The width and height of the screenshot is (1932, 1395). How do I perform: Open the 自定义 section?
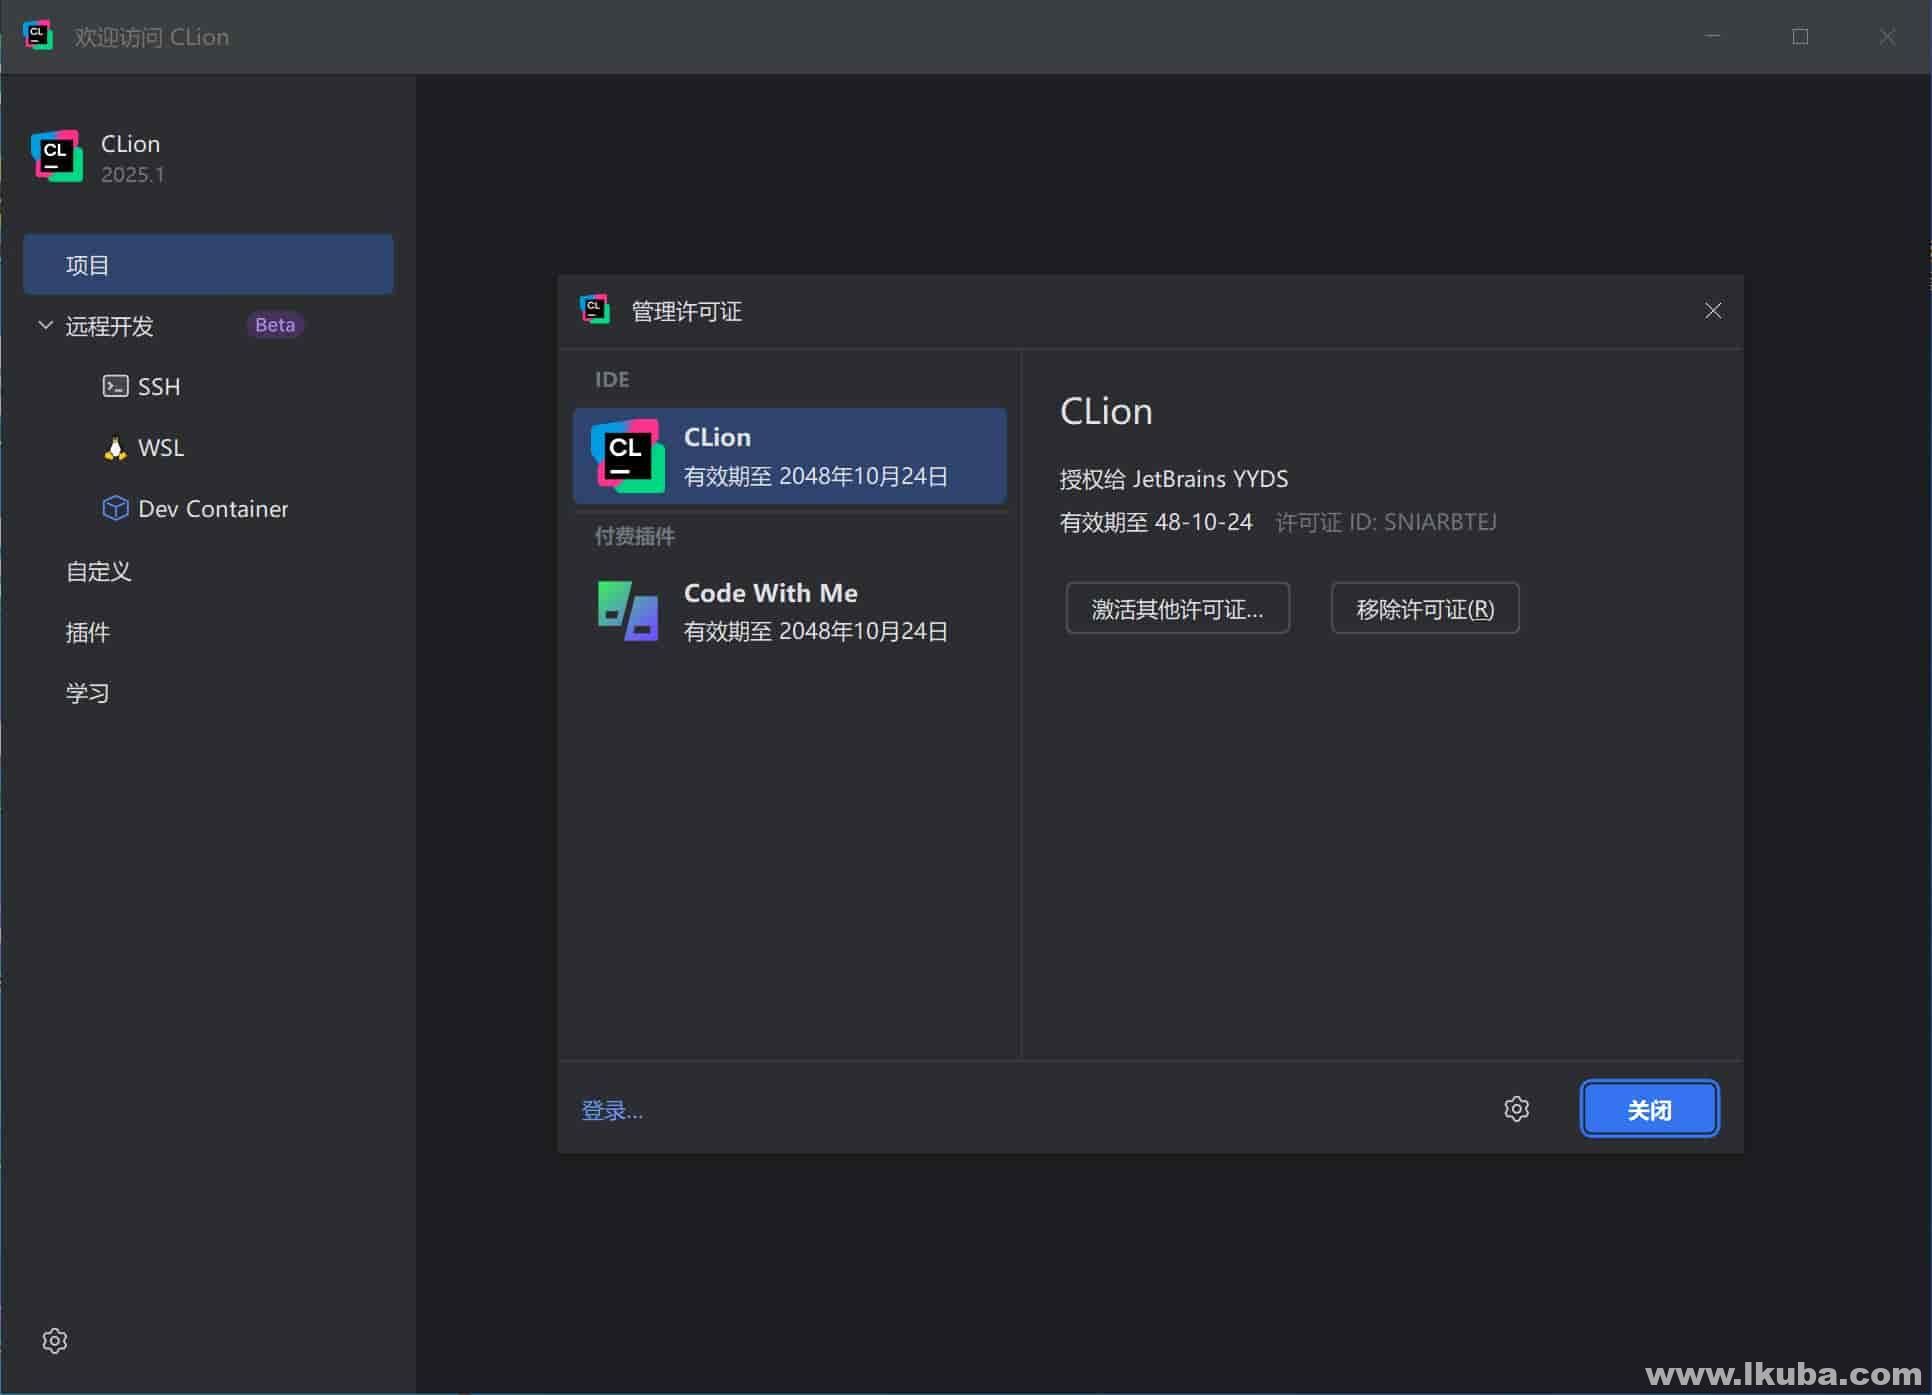pyautogui.click(x=98, y=571)
